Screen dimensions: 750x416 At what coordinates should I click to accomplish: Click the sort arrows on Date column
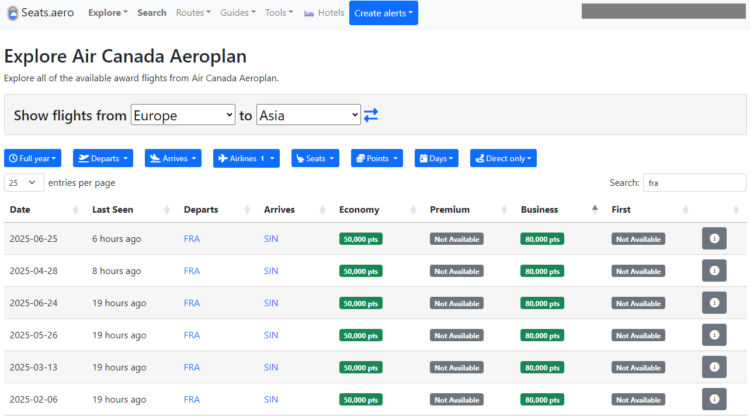click(76, 210)
